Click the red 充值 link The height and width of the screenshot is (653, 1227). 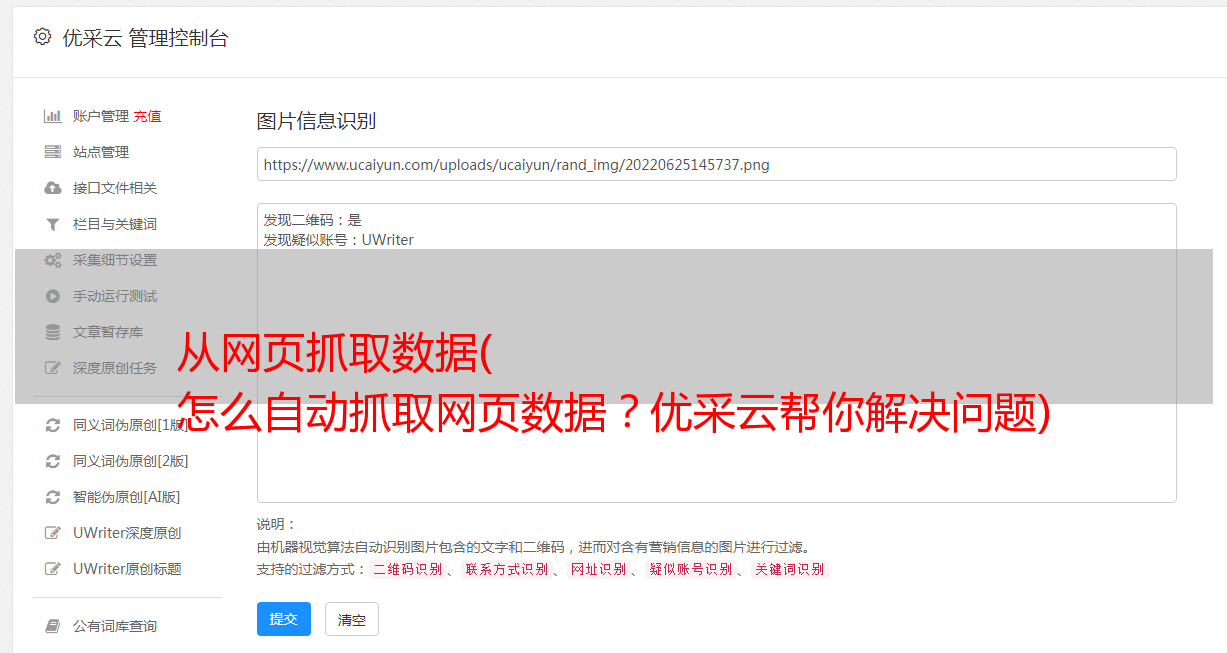coord(147,116)
